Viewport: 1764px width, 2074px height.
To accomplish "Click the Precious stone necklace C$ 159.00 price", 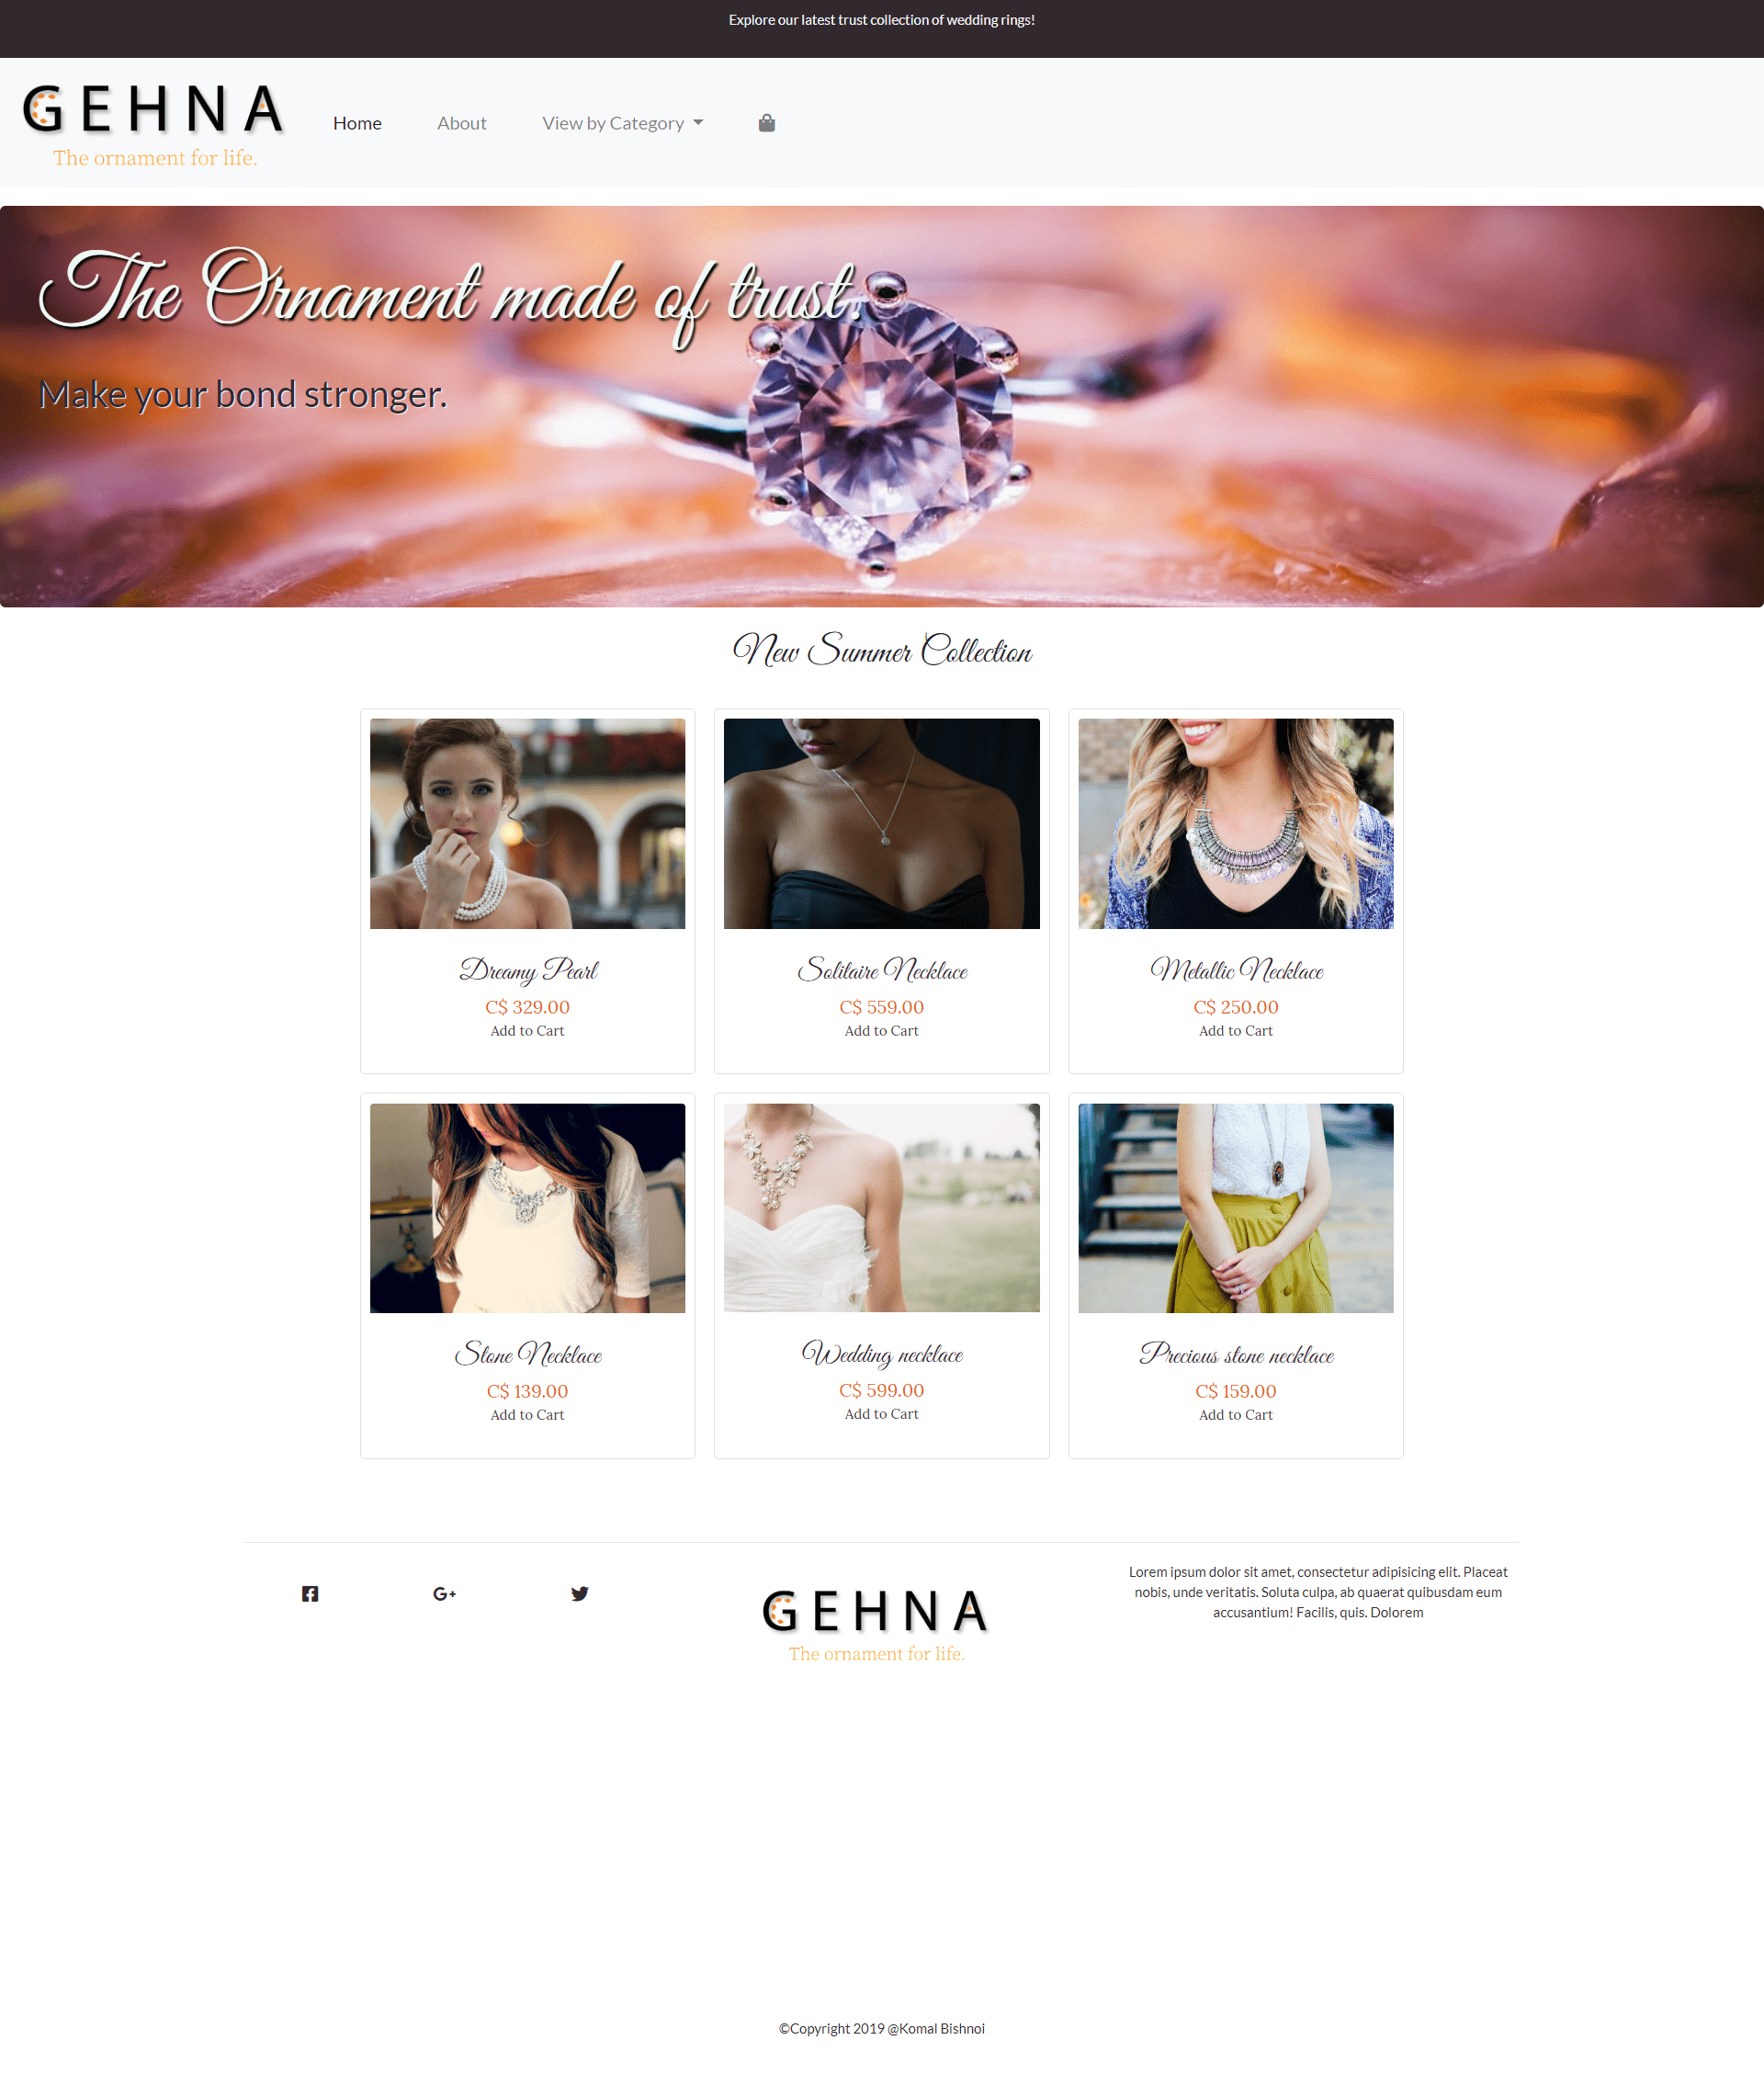I will [1236, 1389].
